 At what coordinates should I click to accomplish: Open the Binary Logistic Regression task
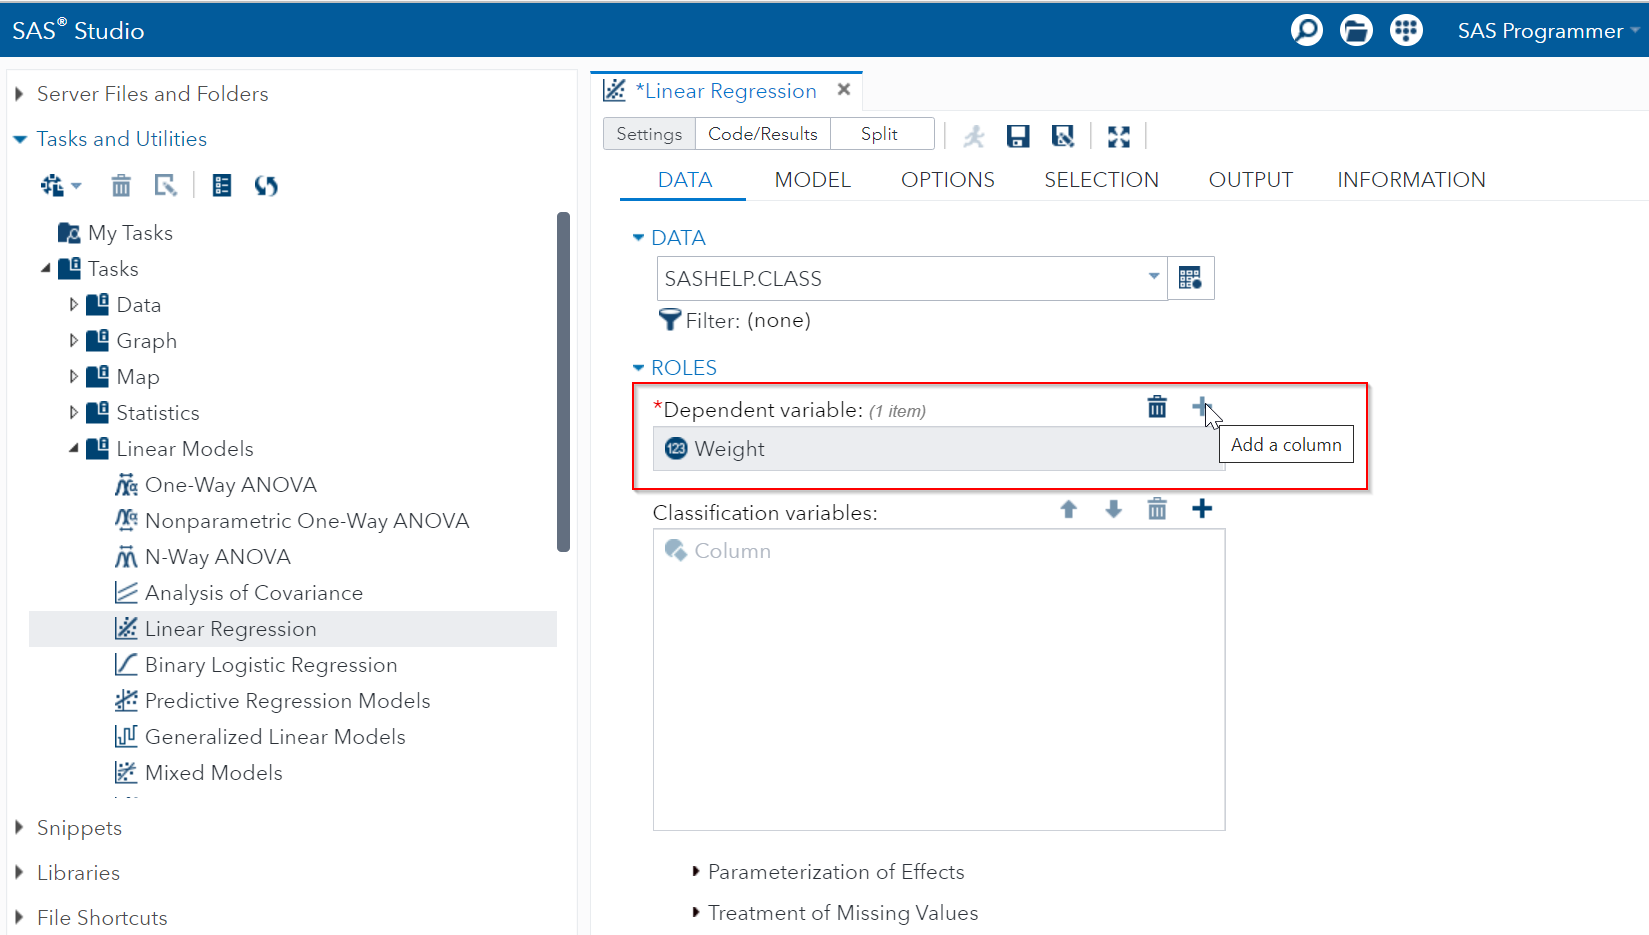(271, 665)
